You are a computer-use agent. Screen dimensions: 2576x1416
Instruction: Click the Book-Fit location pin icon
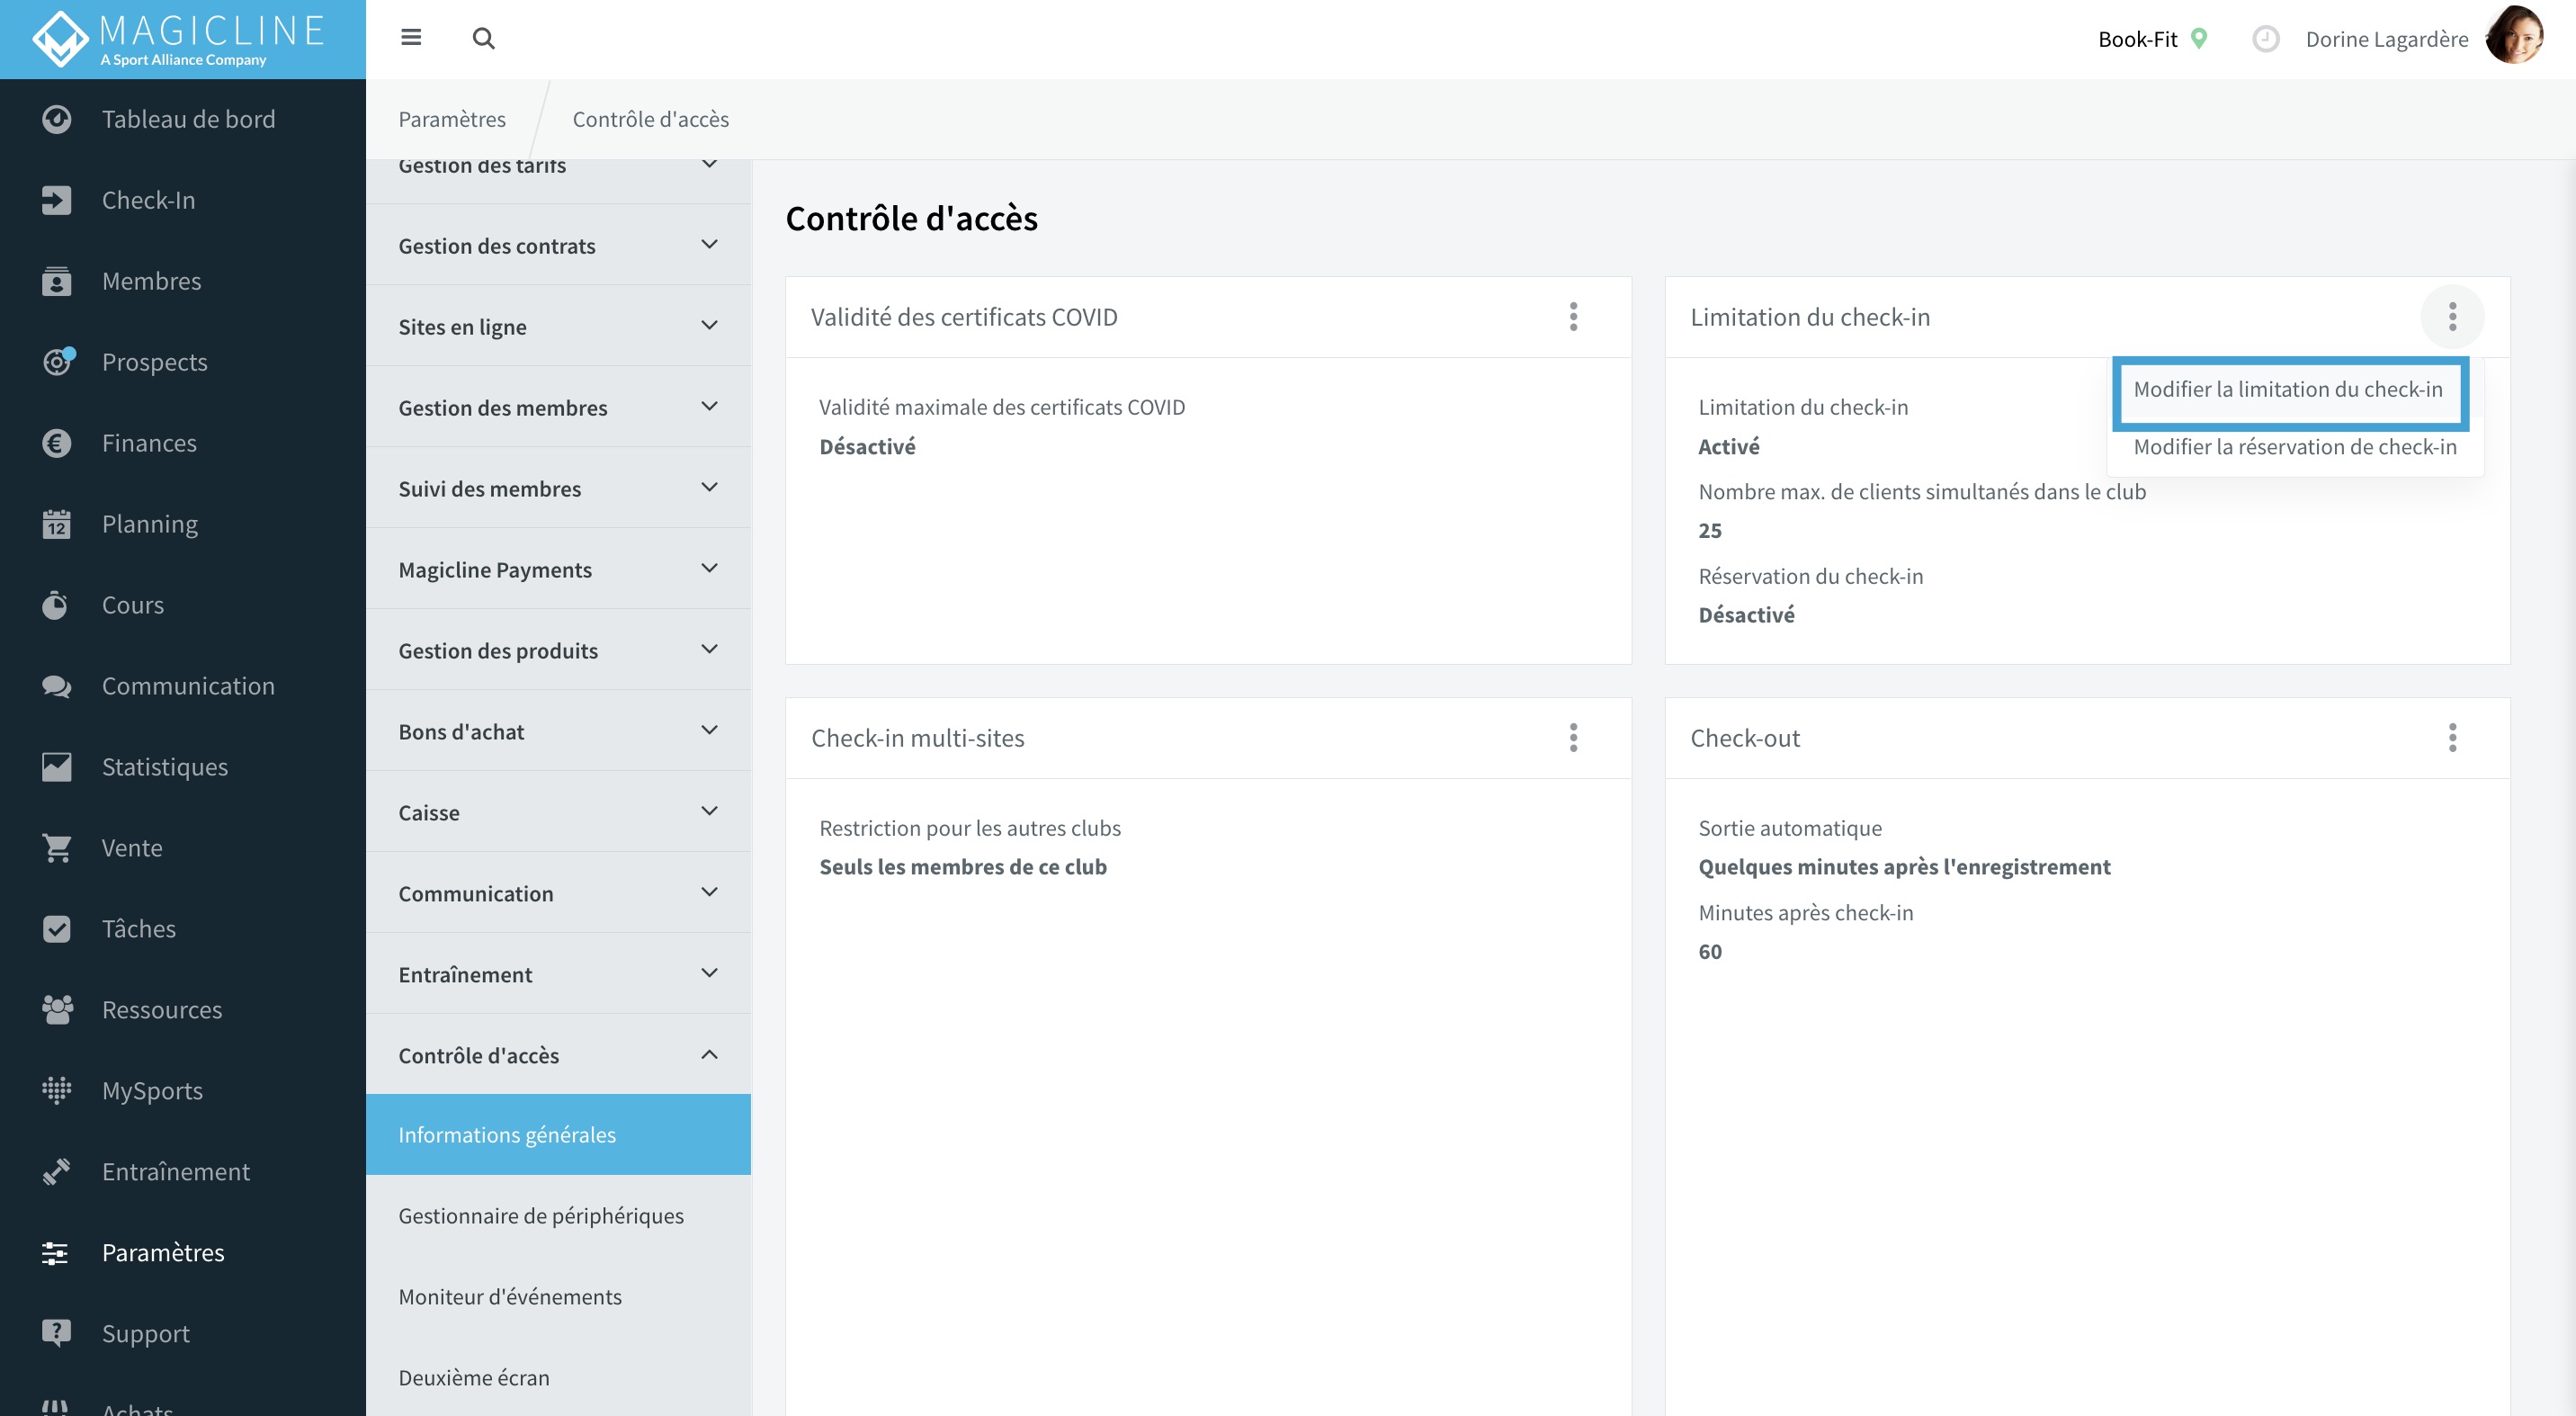(x=2199, y=39)
